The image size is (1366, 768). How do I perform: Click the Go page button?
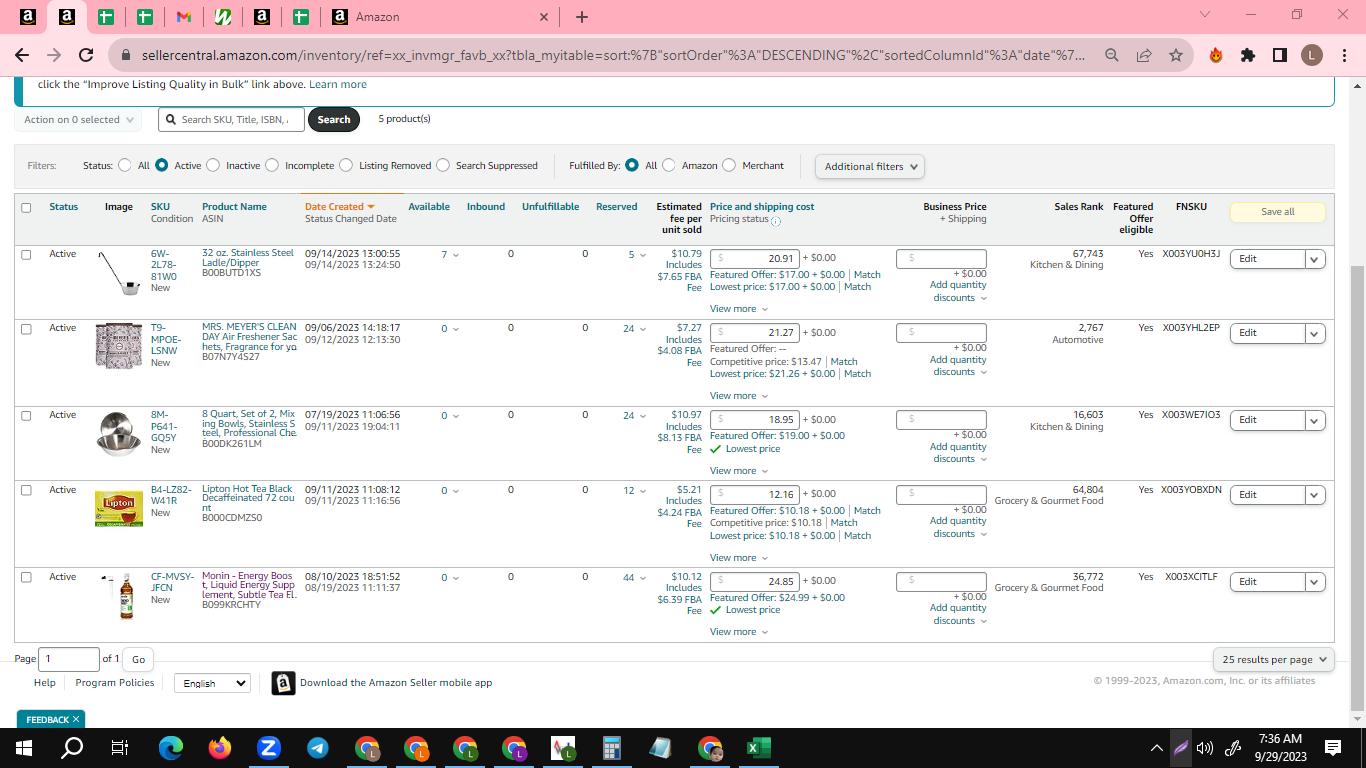point(138,659)
